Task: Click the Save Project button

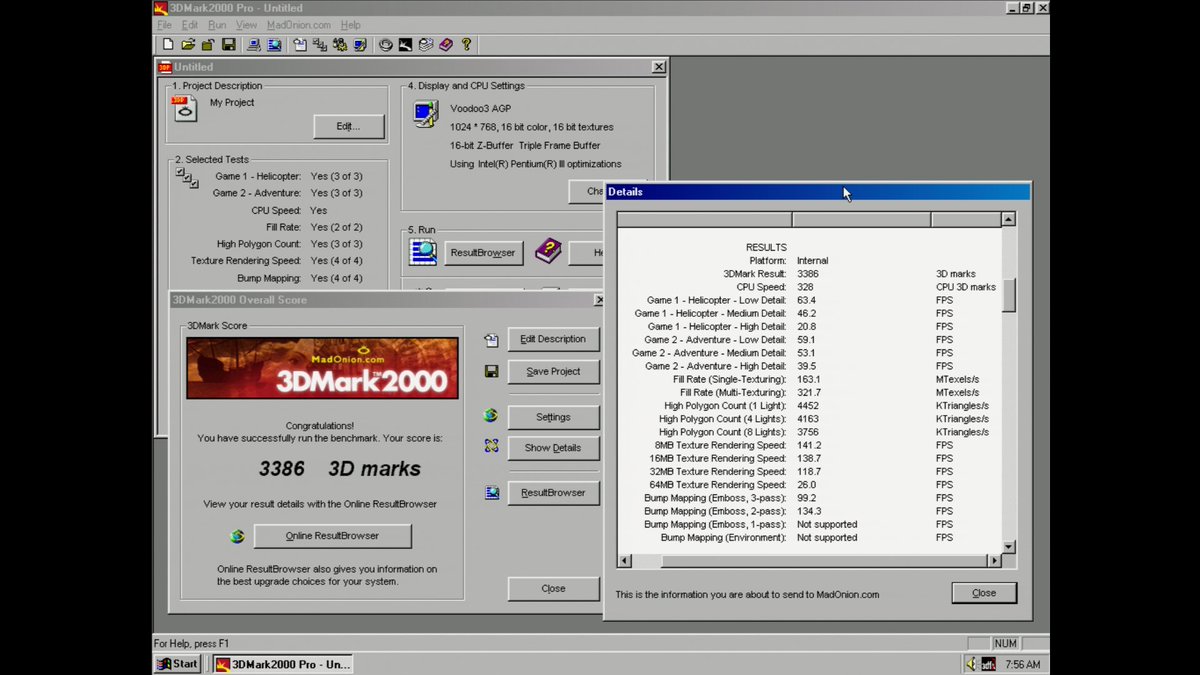Action: click(553, 371)
